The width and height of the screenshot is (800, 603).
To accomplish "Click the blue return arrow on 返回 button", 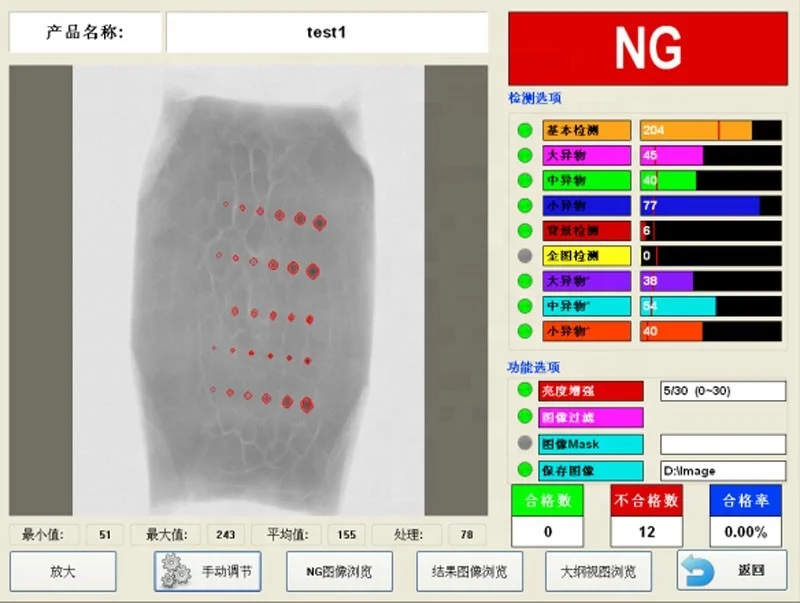I will click(695, 570).
